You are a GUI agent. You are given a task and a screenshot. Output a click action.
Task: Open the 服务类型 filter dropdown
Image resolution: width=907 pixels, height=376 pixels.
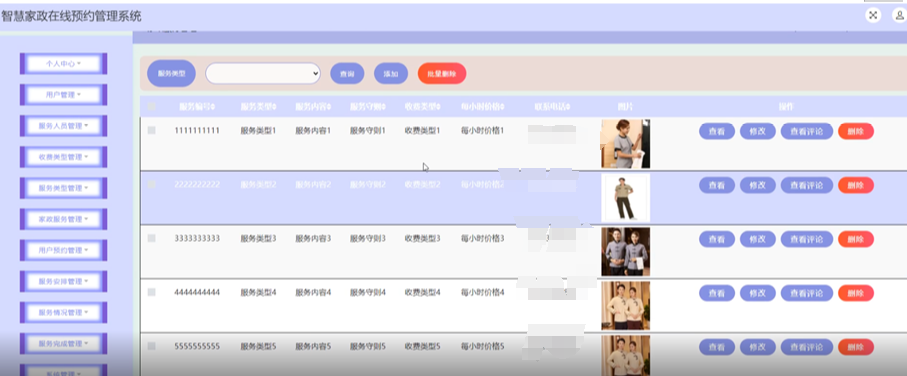263,73
